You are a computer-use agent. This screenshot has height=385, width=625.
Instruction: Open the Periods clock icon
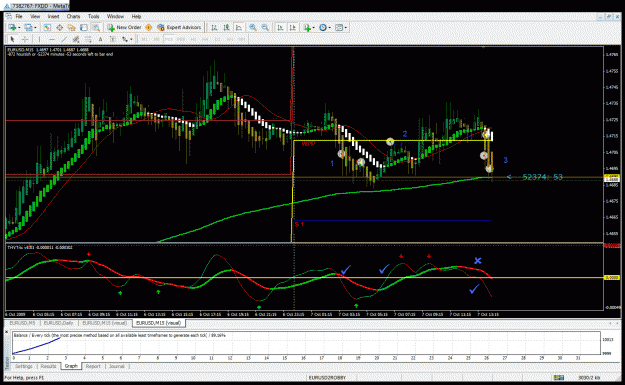click(323, 28)
